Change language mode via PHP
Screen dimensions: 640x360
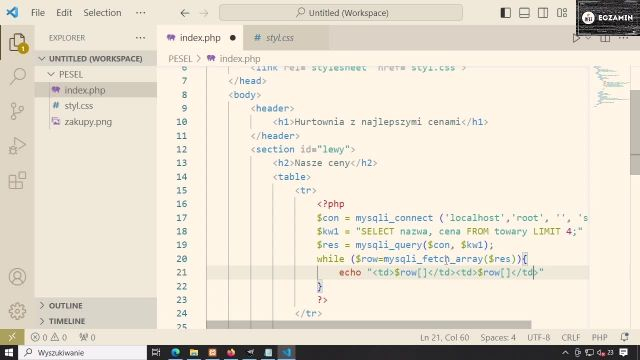point(600,338)
